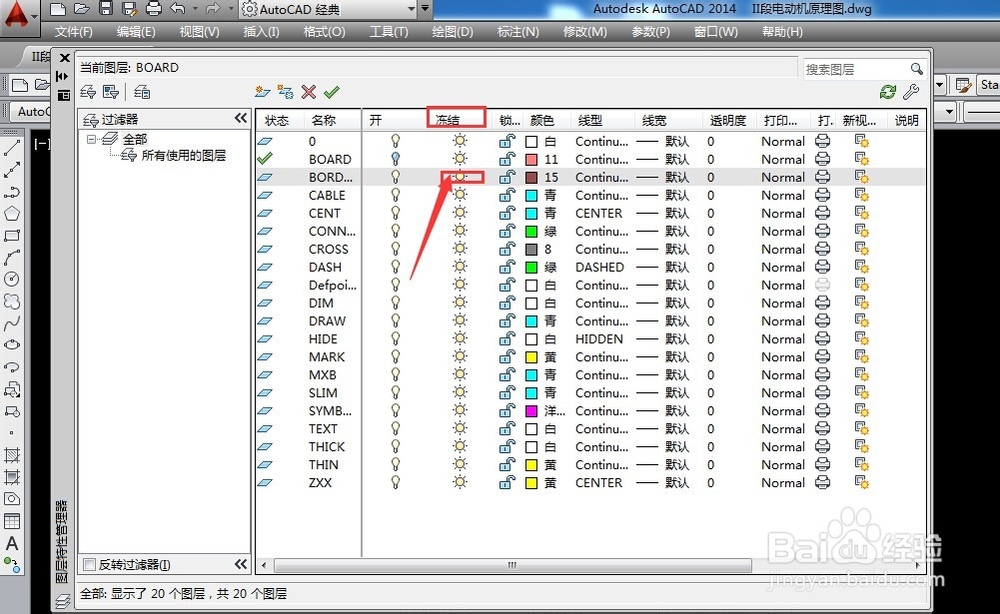Viewport: 1000px width, 614px height.
Task: Collapse the 全部 filter tree node
Action: (x=91, y=139)
